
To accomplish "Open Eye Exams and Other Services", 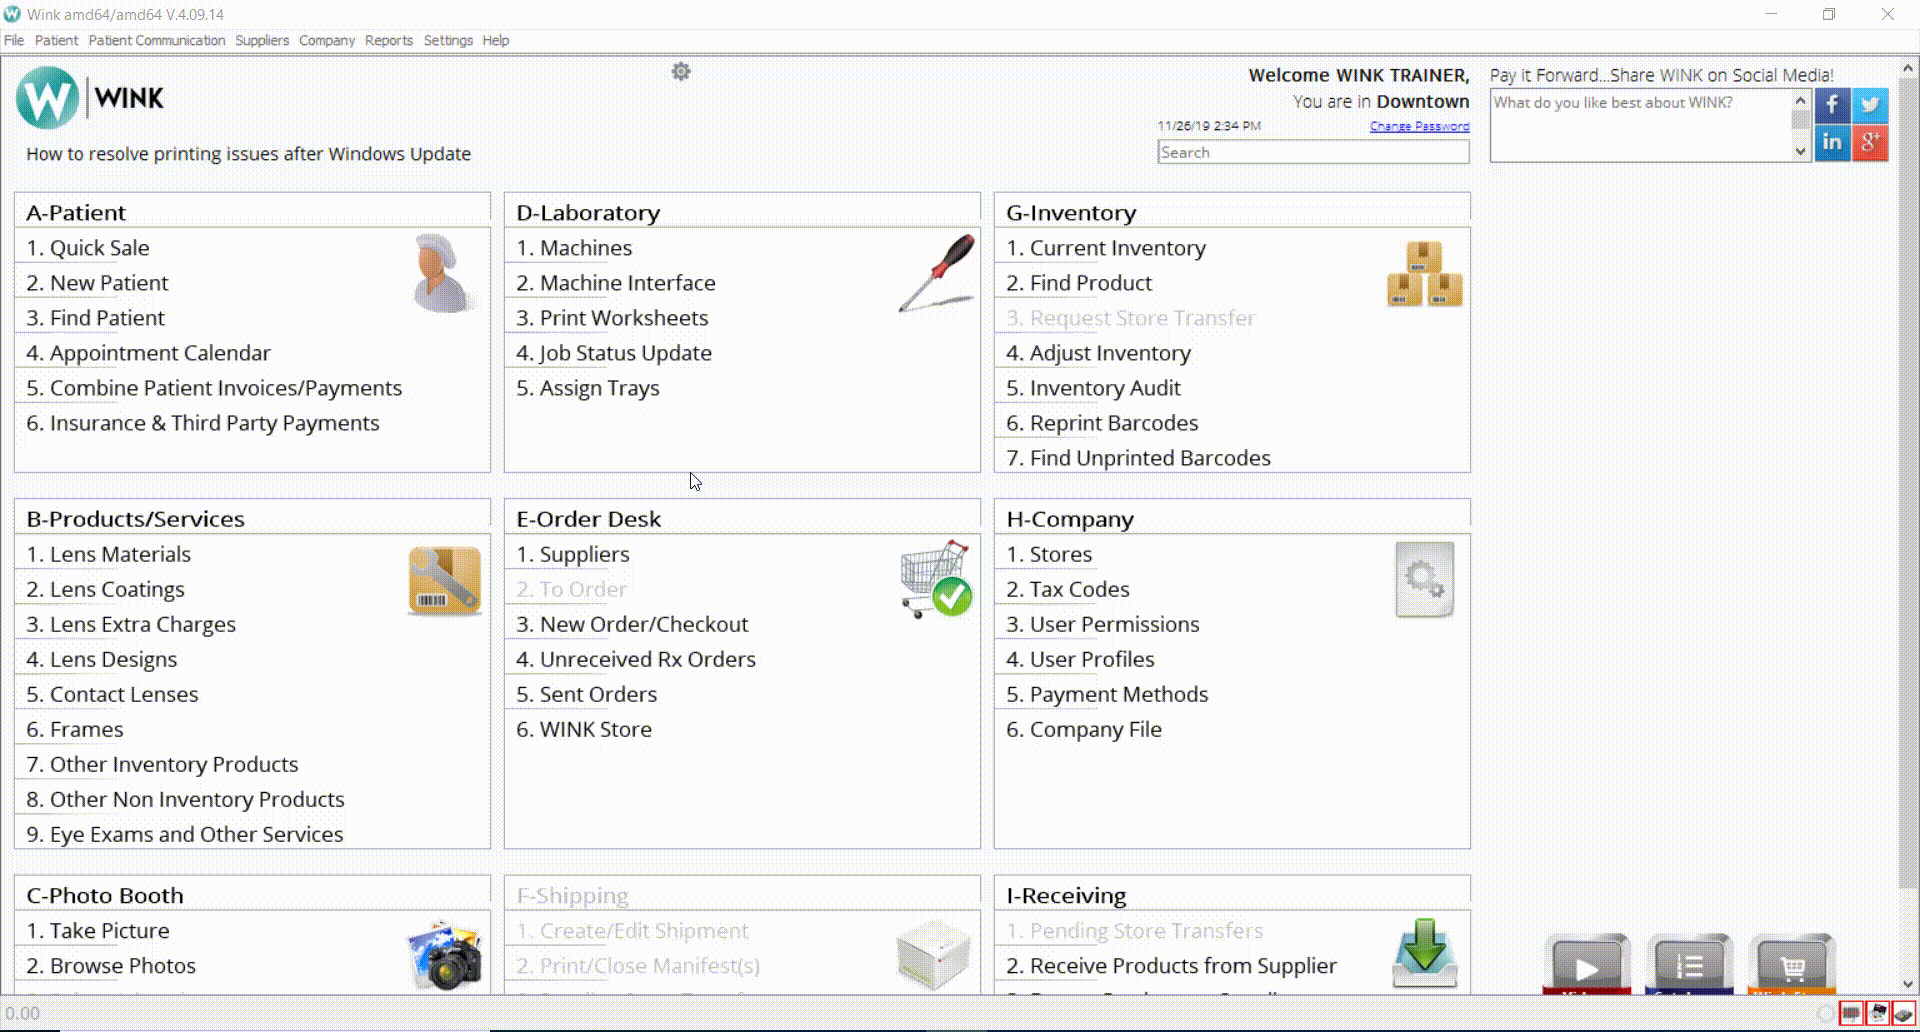I will pos(185,834).
